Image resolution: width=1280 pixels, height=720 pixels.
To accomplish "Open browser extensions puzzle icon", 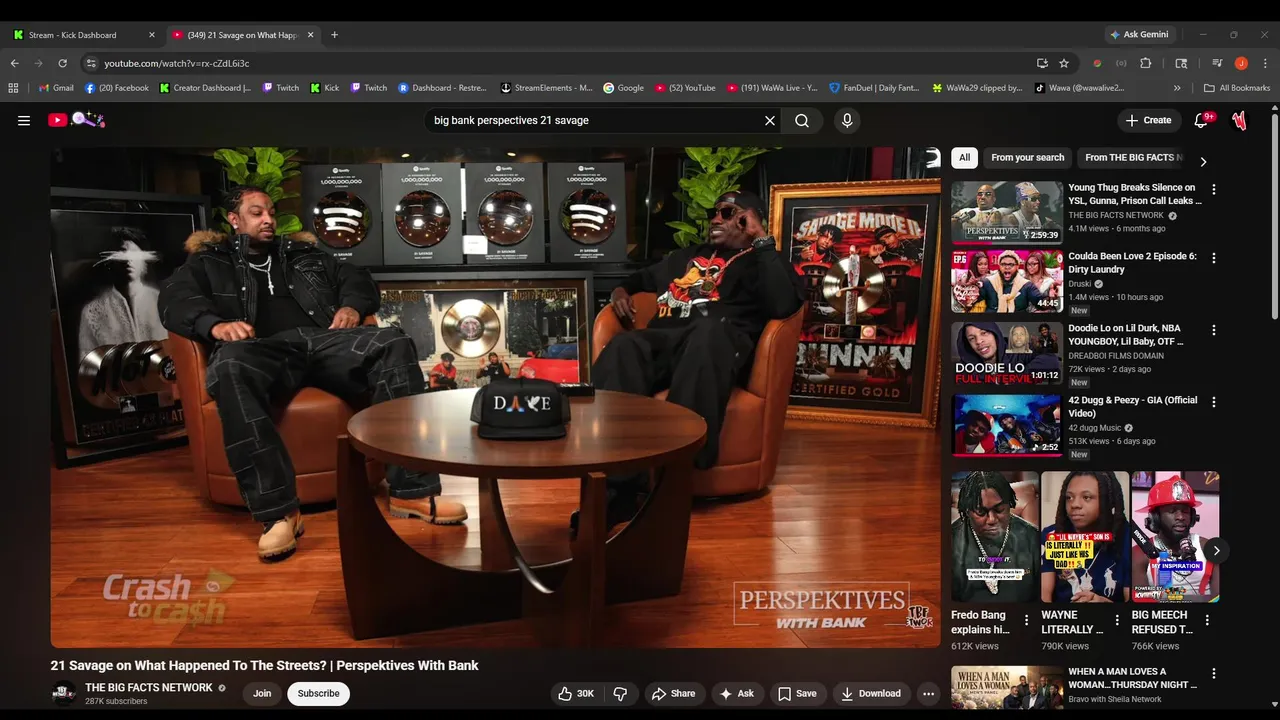I will pyautogui.click(x=1146, y=63).
